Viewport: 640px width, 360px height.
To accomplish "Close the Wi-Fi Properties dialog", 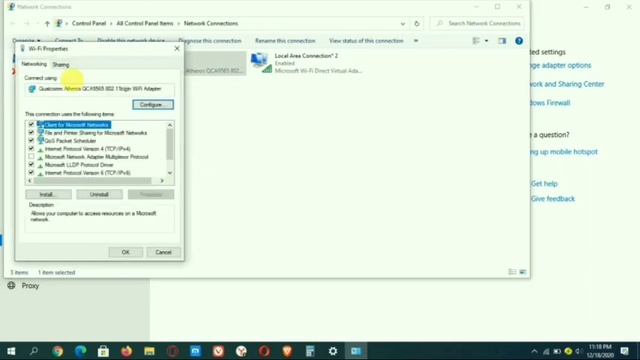I will (x=177, y=49).
